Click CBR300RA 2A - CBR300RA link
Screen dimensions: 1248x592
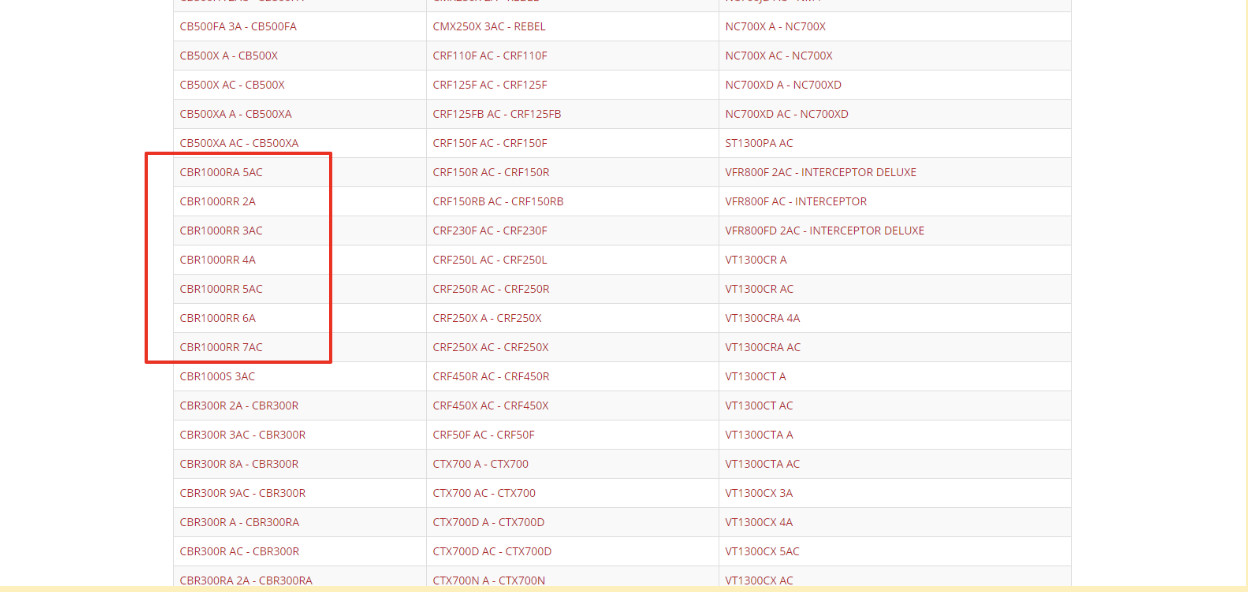(246, 580)
